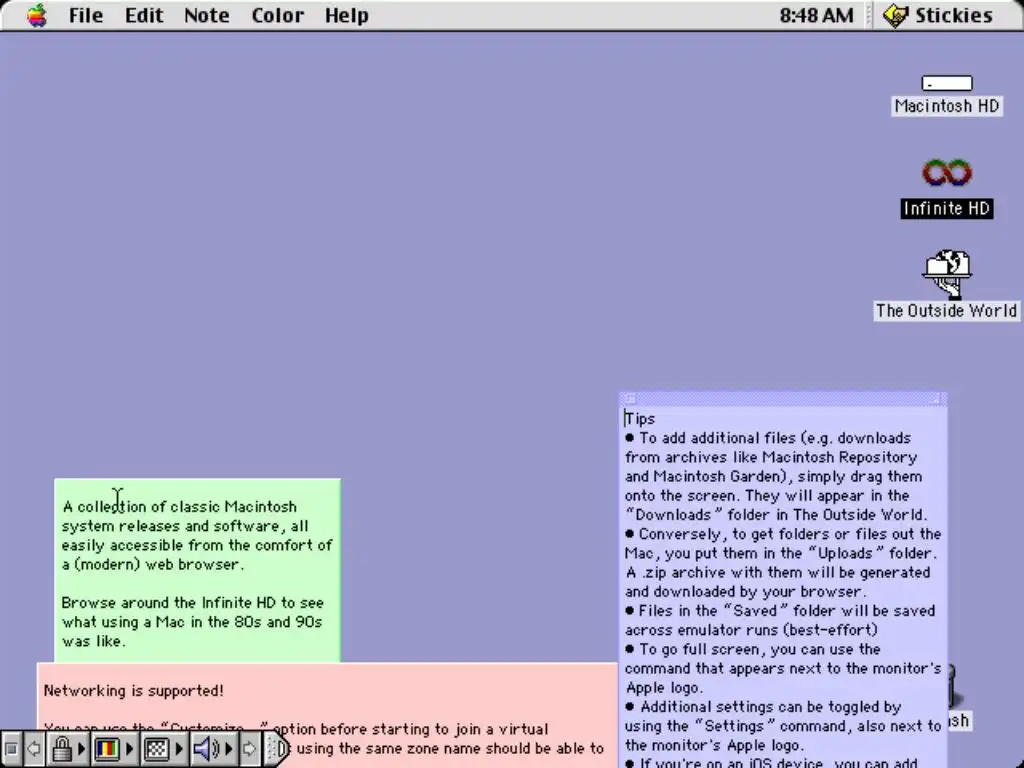Click the Infinite HD icon label
The width and height of the screenshot is (1024, 768).
[x=947, y=208]
